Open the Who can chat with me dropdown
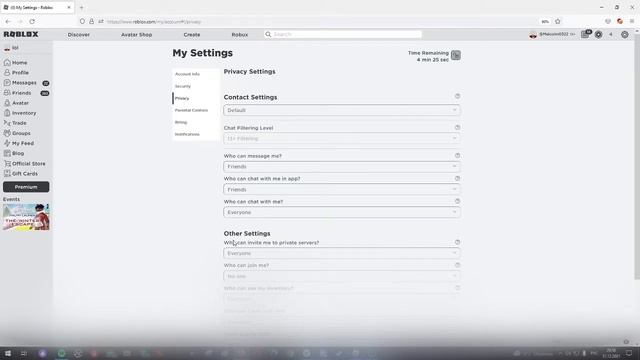This screenshot has height=360, width=640. pyautogui.click(x=342, y=212)
